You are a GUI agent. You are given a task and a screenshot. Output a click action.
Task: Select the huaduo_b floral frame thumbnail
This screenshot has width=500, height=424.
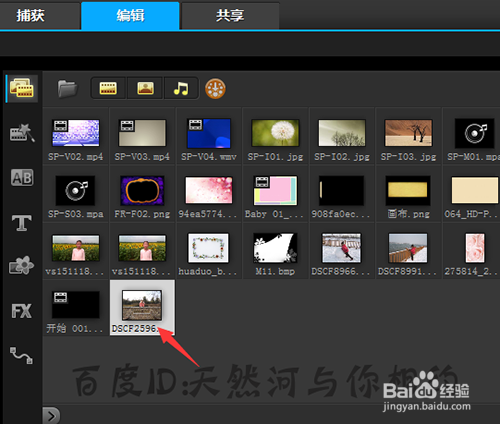[209, 248]
